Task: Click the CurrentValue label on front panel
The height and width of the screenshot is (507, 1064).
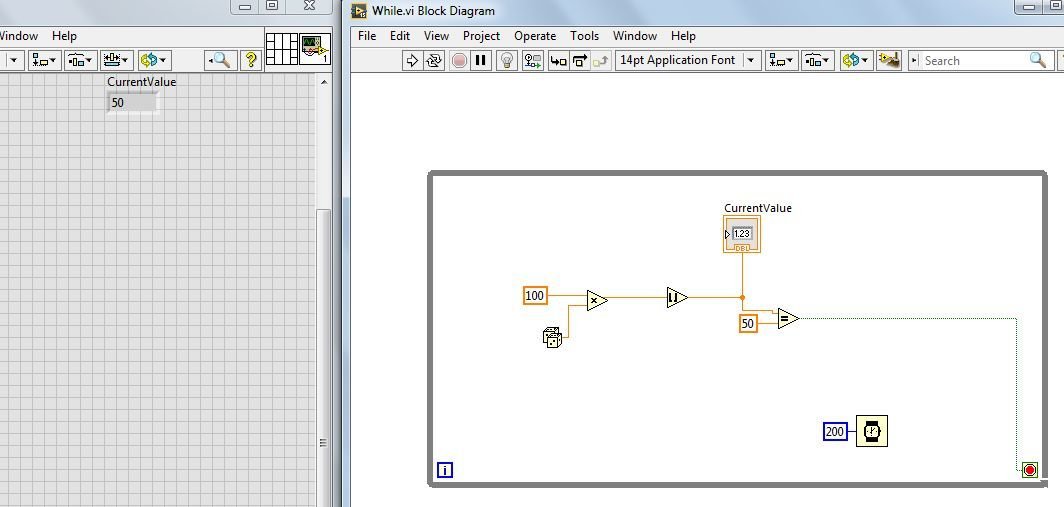Action: click(x=141, y=81)
